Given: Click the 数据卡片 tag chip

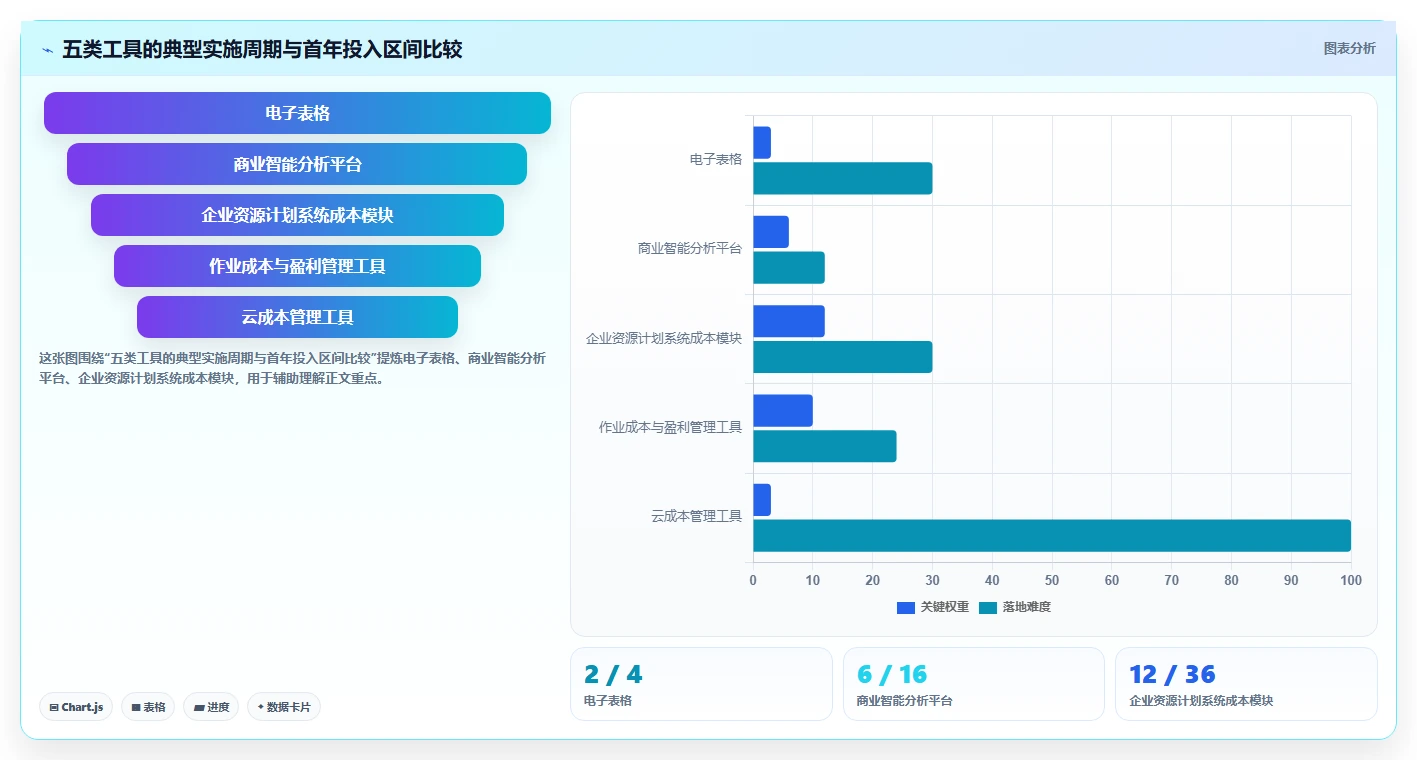Looking at the screenshot, I should coord(284,707).
